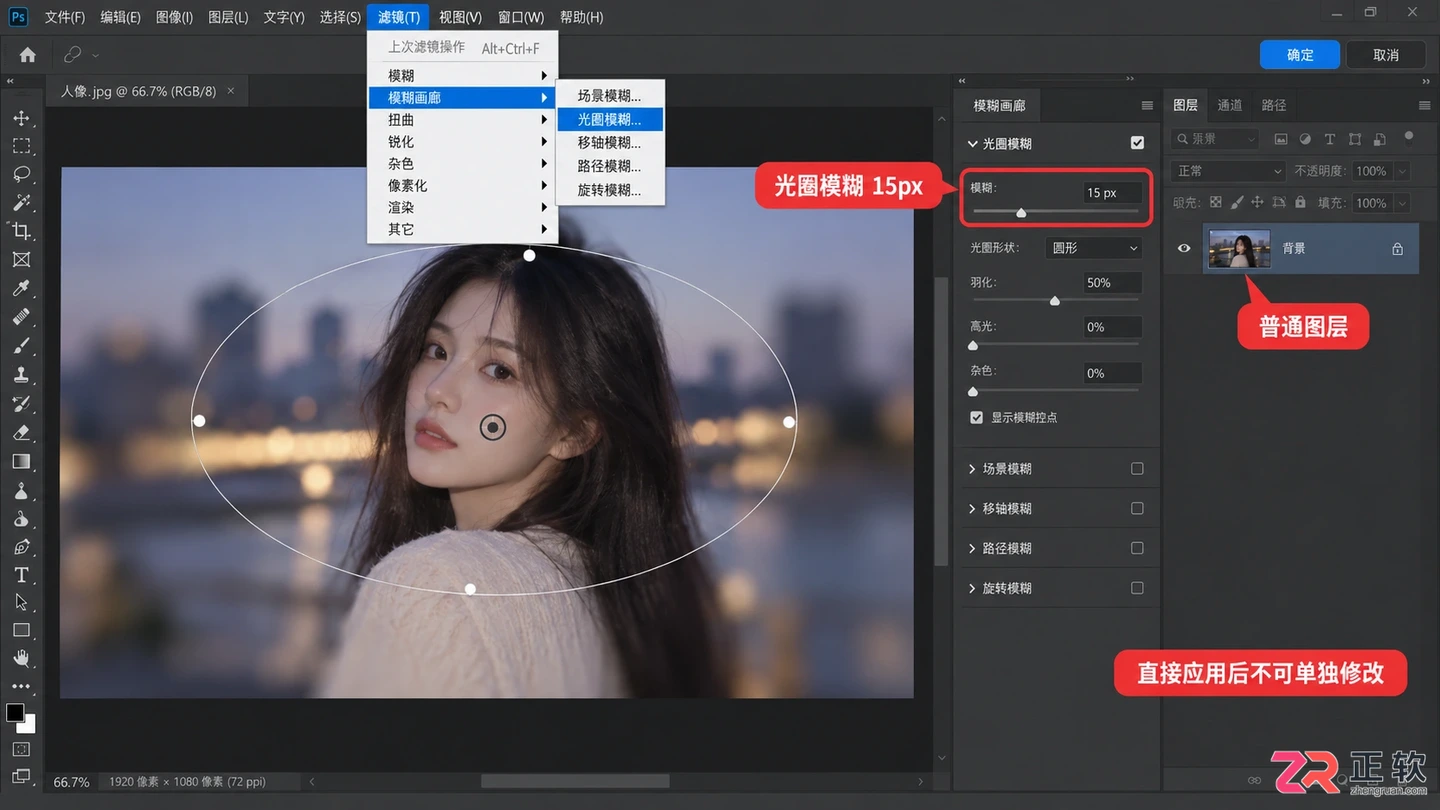Select the Brush tool in the toolbox
Viewport: 1440px width, 810px height.
coord(21,346)
